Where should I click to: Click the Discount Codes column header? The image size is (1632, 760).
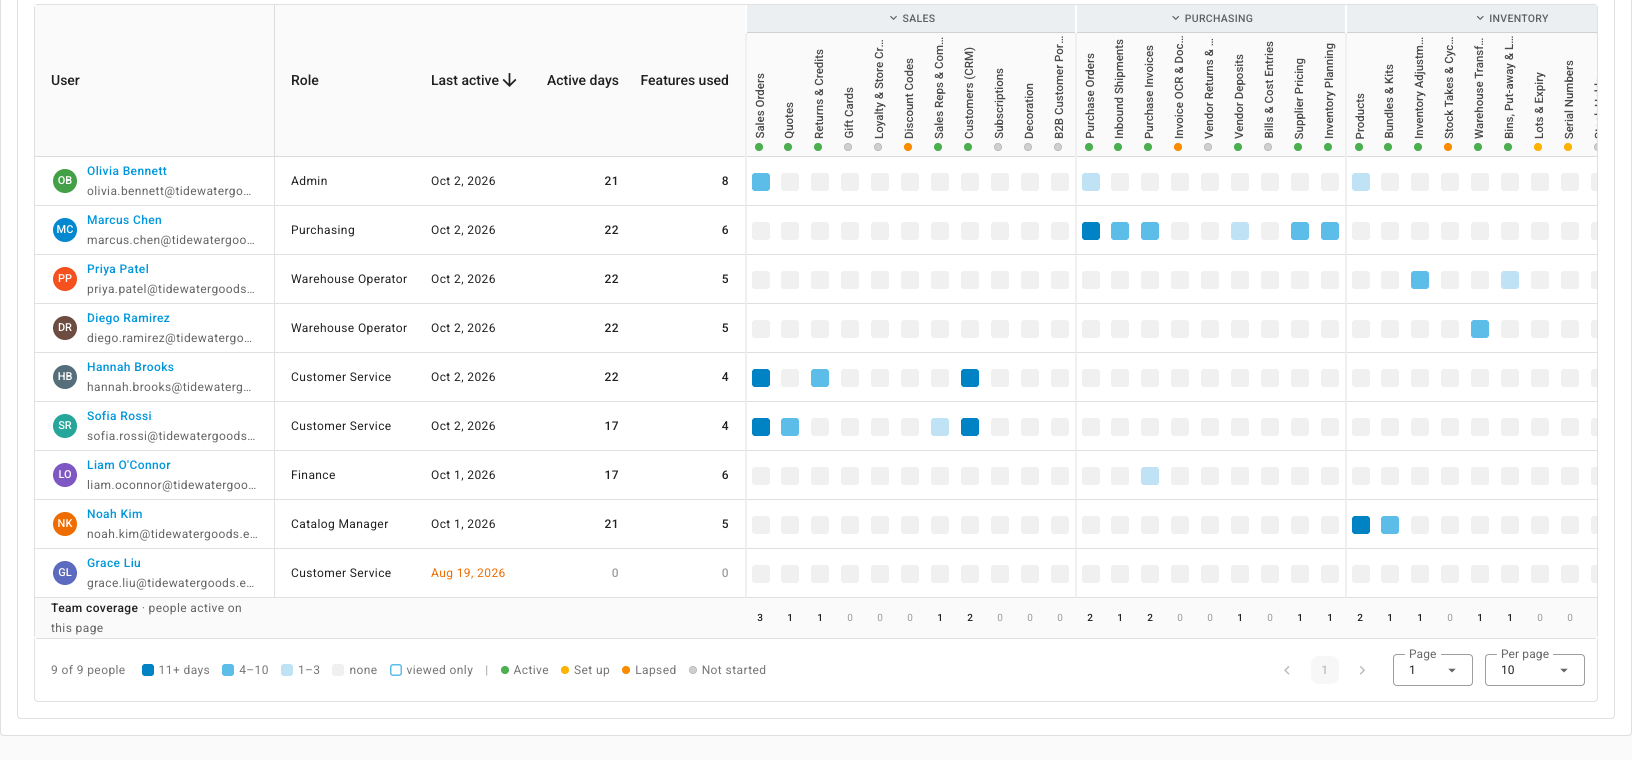(x=909, y=98)
